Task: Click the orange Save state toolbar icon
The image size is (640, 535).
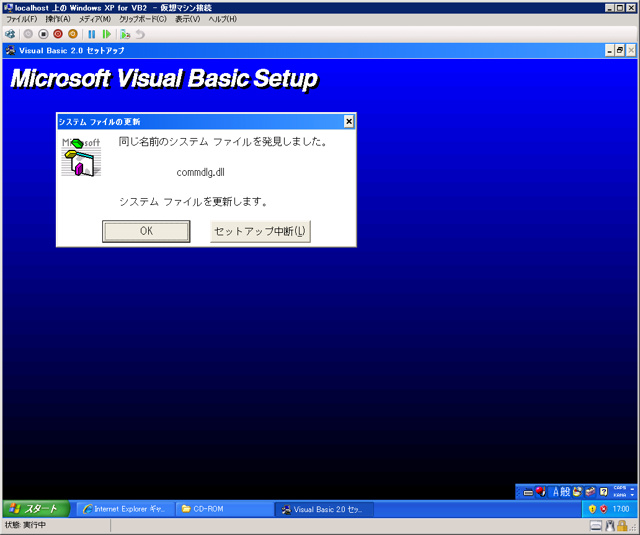Action: click(x=73, y=34)
